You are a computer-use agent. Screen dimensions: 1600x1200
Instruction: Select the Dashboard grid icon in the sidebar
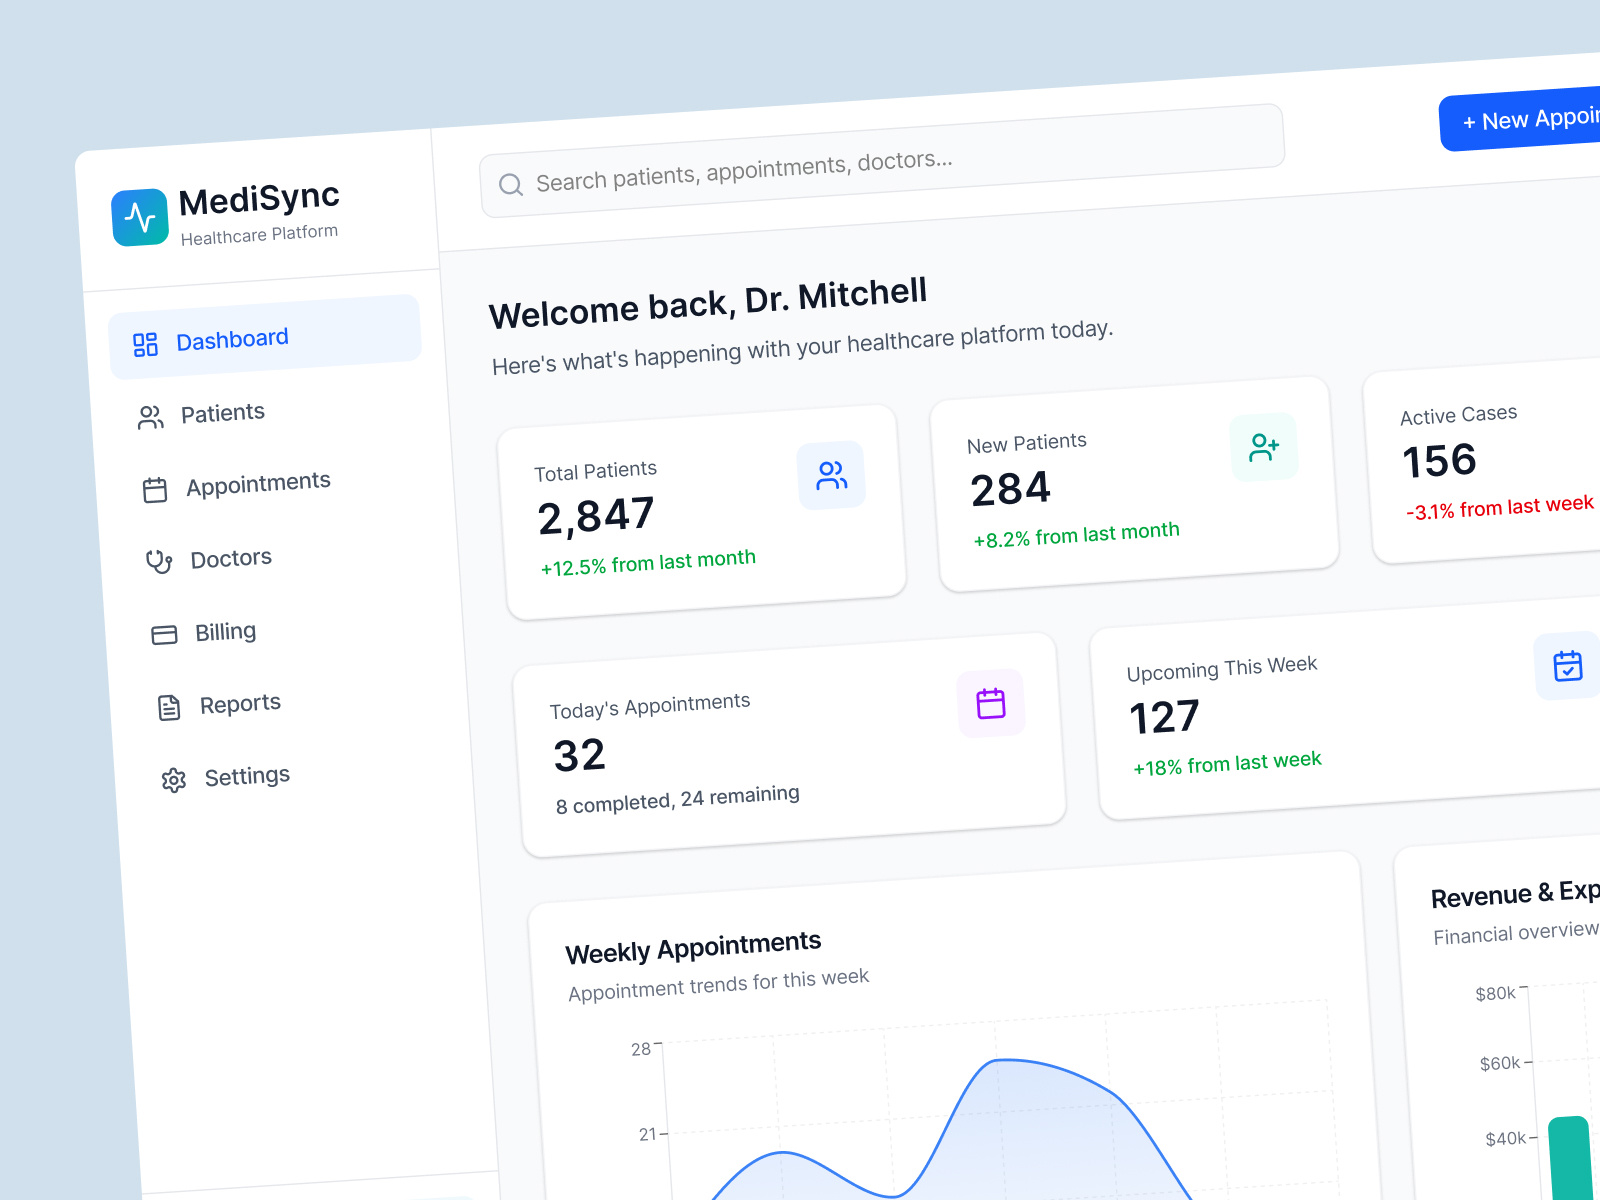144,344
